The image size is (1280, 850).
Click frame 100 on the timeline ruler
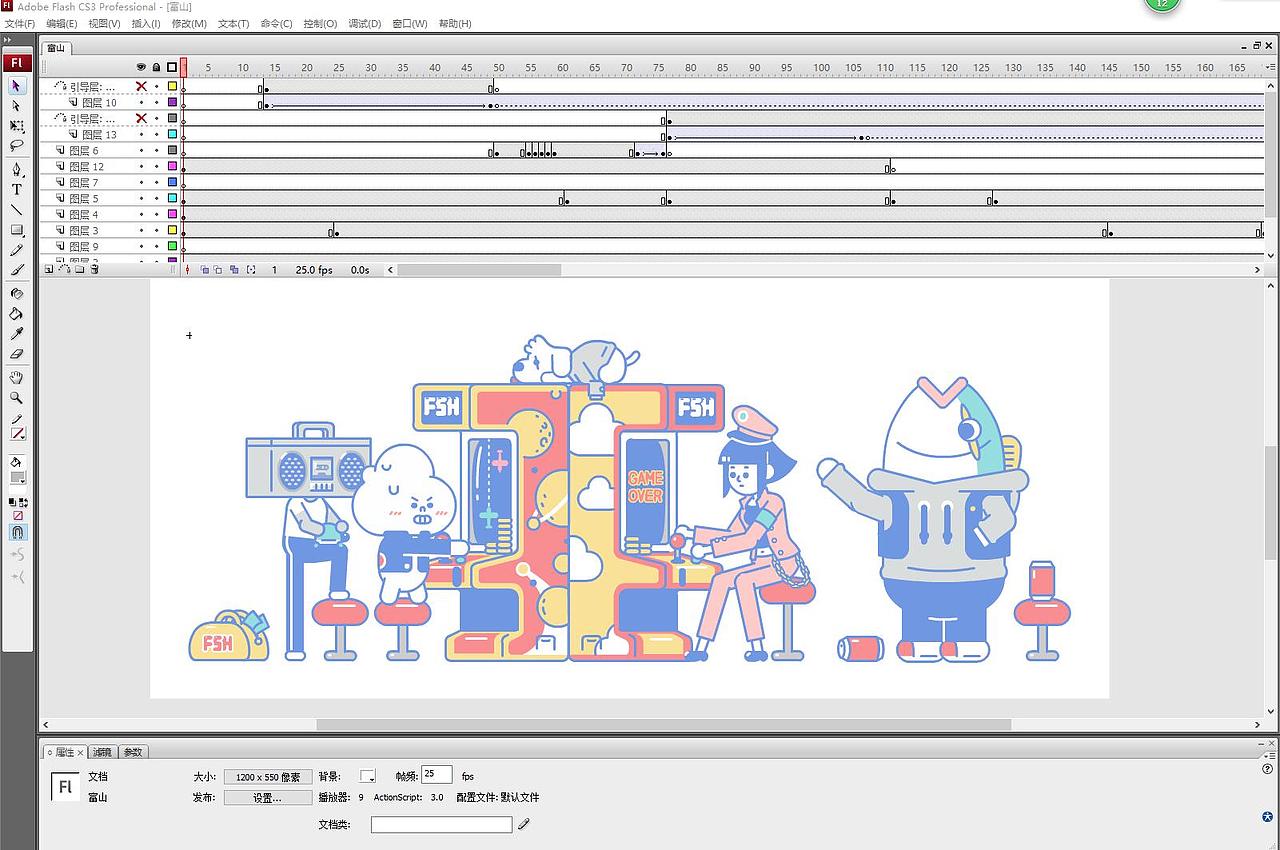pyautogui.click(x=821, y=67)
